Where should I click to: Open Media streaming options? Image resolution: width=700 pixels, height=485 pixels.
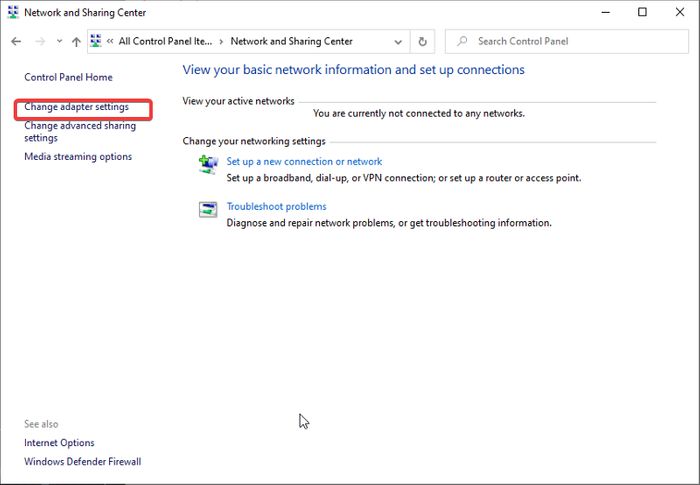[x=78, y=157]
